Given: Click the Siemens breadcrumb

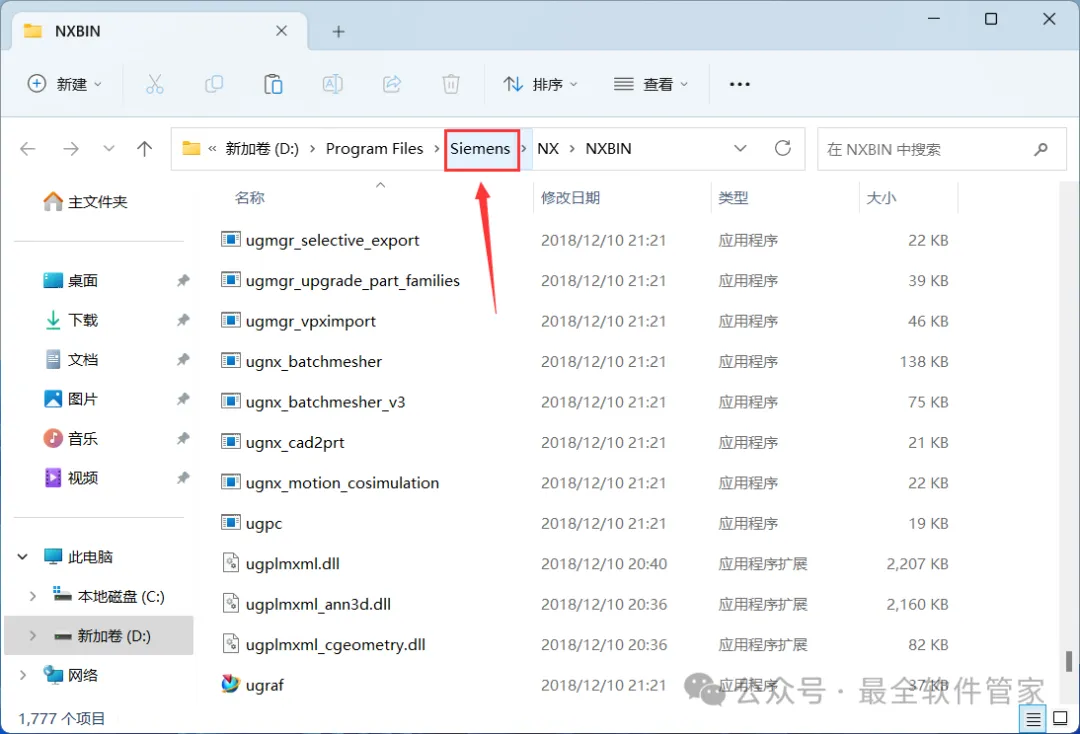Looking at the screenshot, I should click(x=480, y=149).
